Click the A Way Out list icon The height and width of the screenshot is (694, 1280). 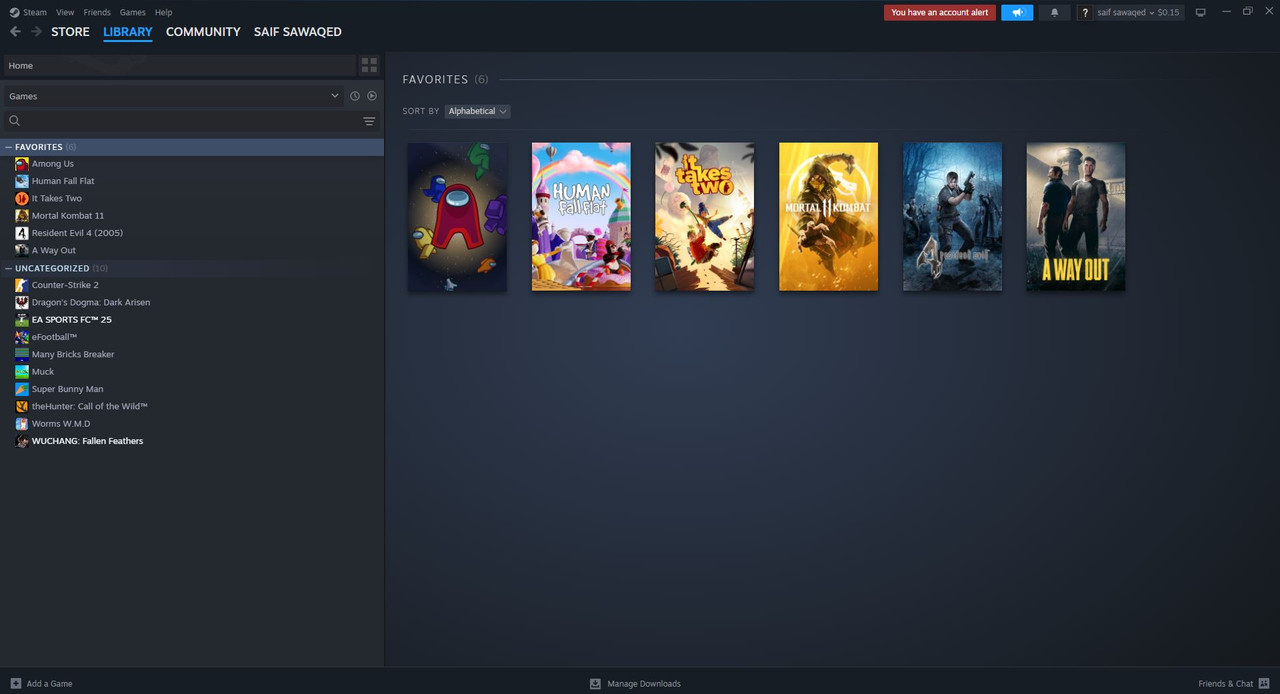click(x=22, y=250)
